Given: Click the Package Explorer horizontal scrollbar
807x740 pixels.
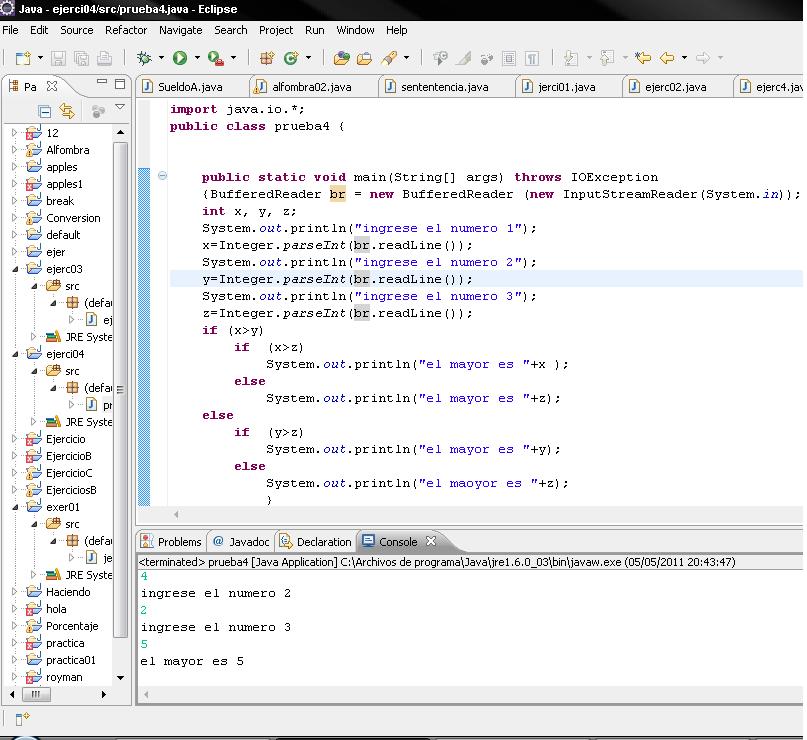Looking at the screenshot, I should point(37,694).
